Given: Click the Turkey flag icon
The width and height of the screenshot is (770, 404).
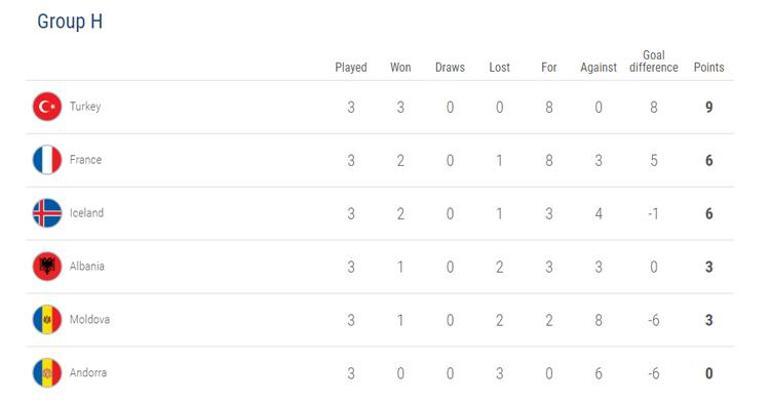Looking at the screenshot, I should tap(47, 107).
